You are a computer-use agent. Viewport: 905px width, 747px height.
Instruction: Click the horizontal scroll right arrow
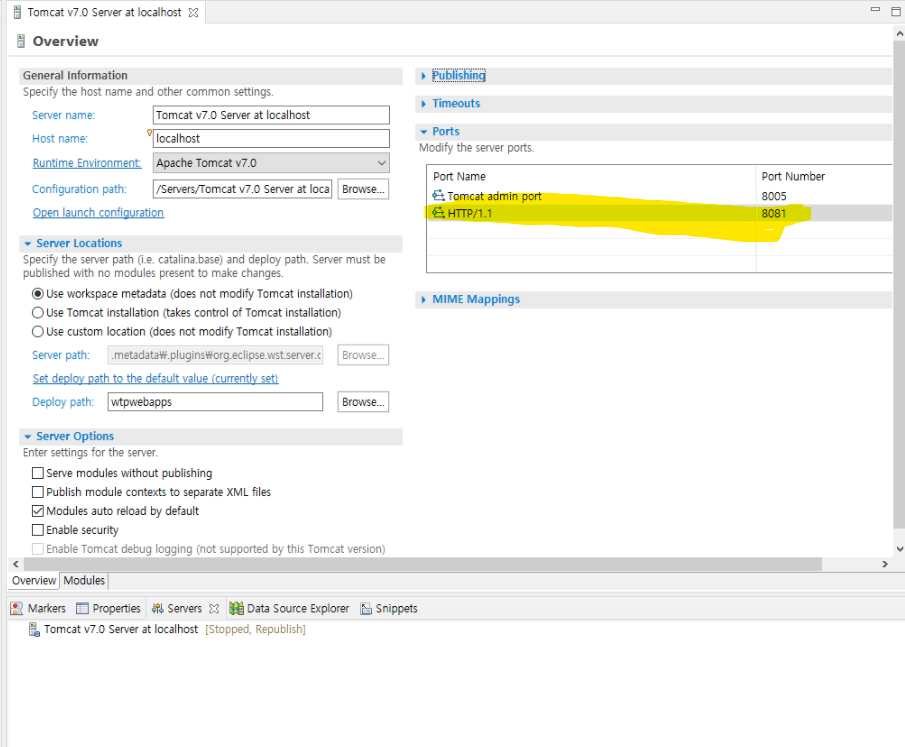point(885,564)
